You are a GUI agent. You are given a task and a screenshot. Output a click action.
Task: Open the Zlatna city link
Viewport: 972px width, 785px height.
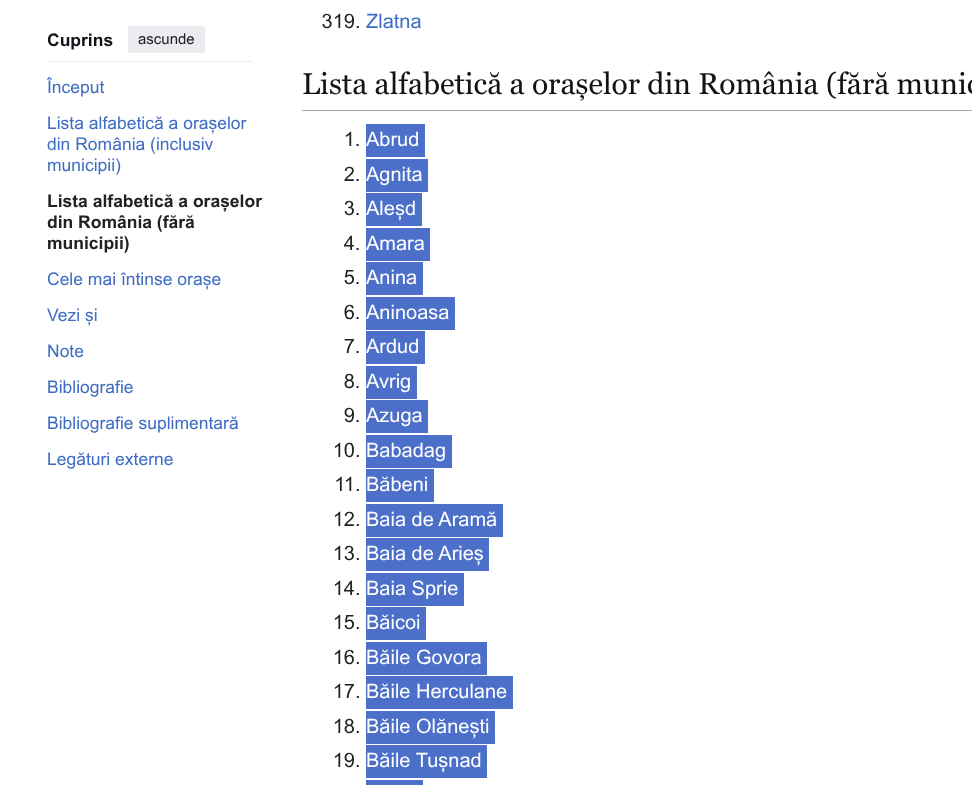point(393,22)
